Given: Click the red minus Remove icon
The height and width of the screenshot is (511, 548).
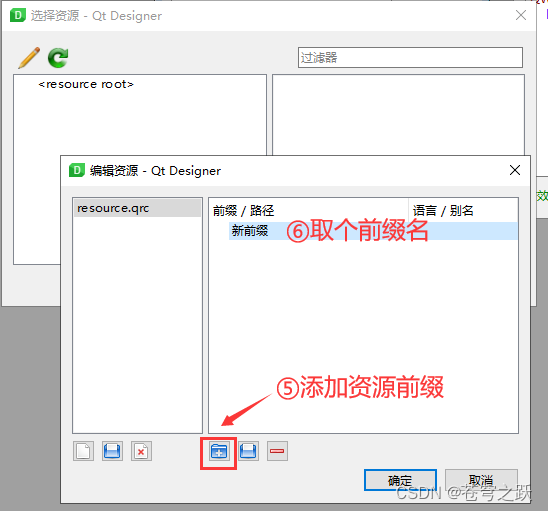Looking at the screenshot, I should click(277, 451).
